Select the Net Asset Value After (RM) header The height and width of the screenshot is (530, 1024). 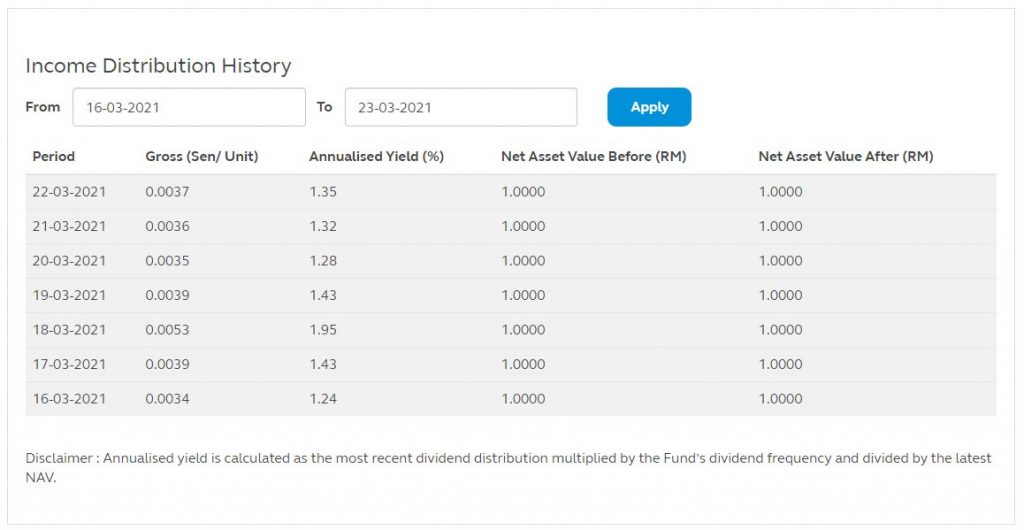[846, 157]
